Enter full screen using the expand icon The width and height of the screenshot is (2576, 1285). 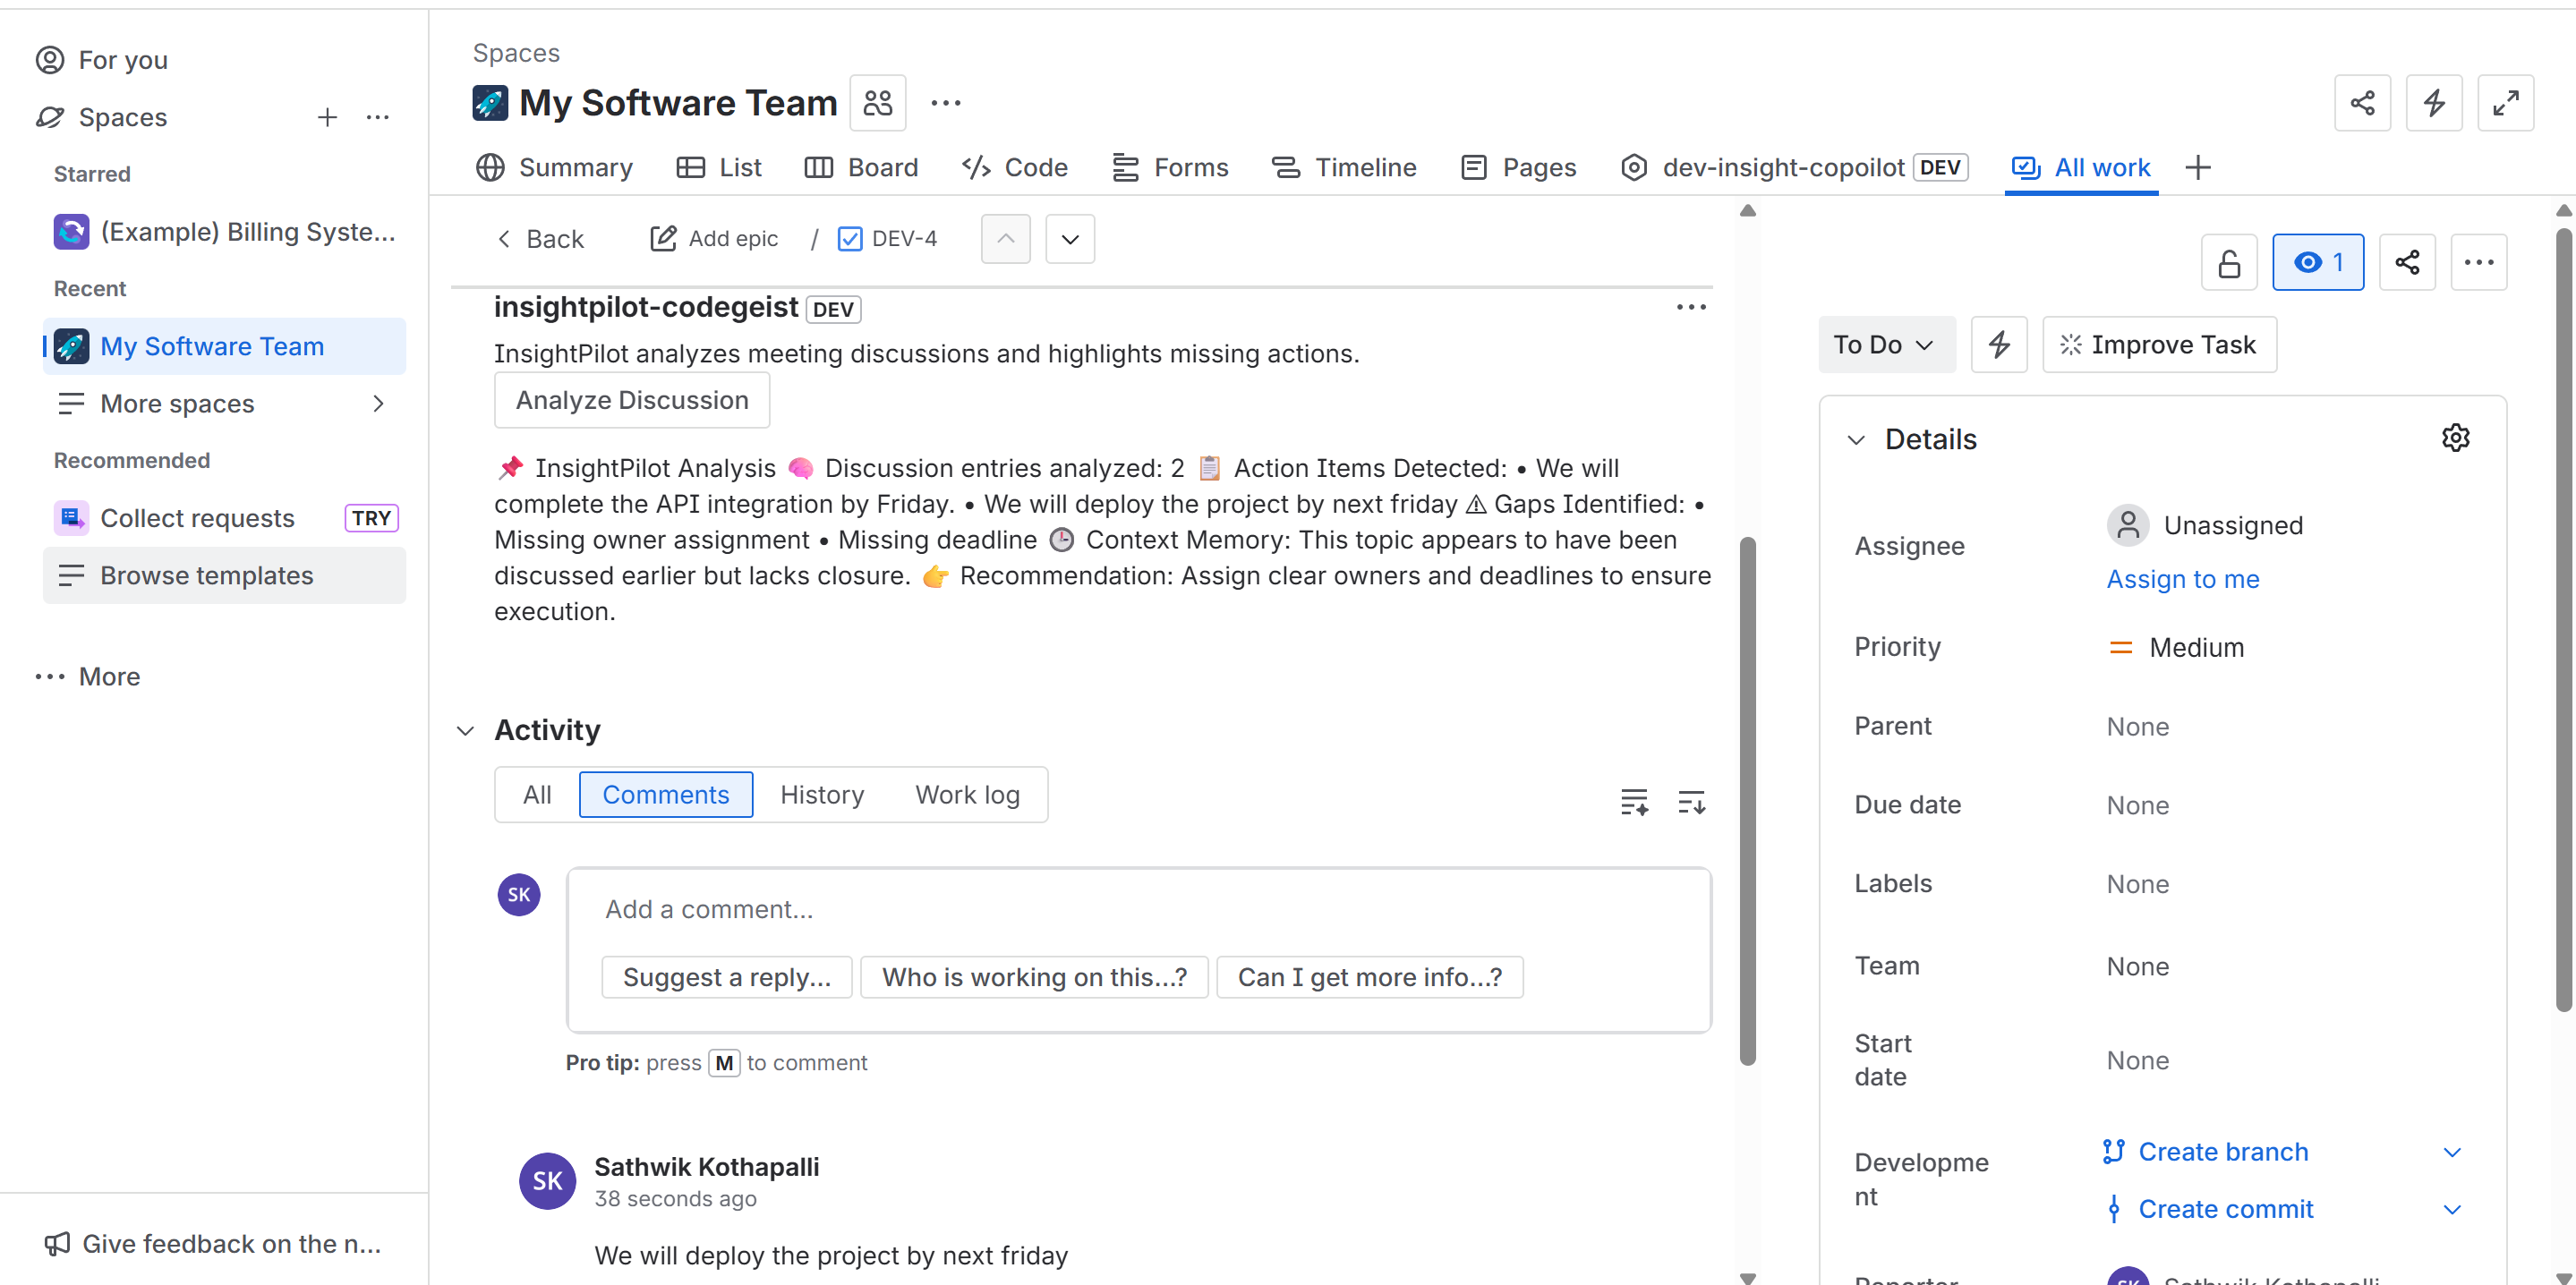tap(2504, 103)
